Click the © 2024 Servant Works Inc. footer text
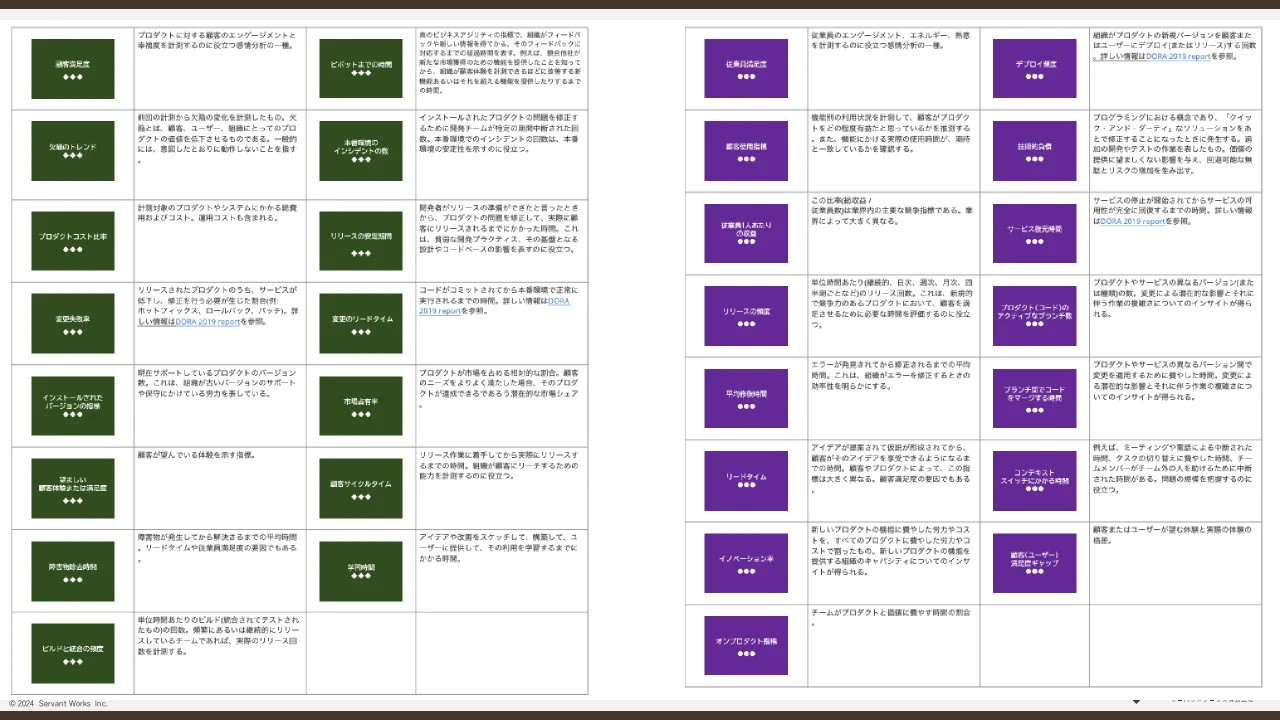Screen dimensions: 1280x720 tap(58, 704)
